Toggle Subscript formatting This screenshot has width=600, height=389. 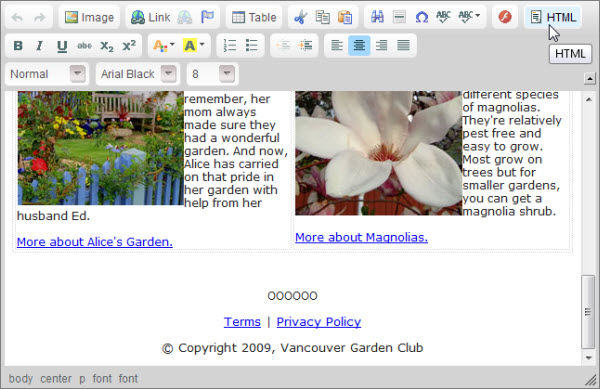[107, 46]
